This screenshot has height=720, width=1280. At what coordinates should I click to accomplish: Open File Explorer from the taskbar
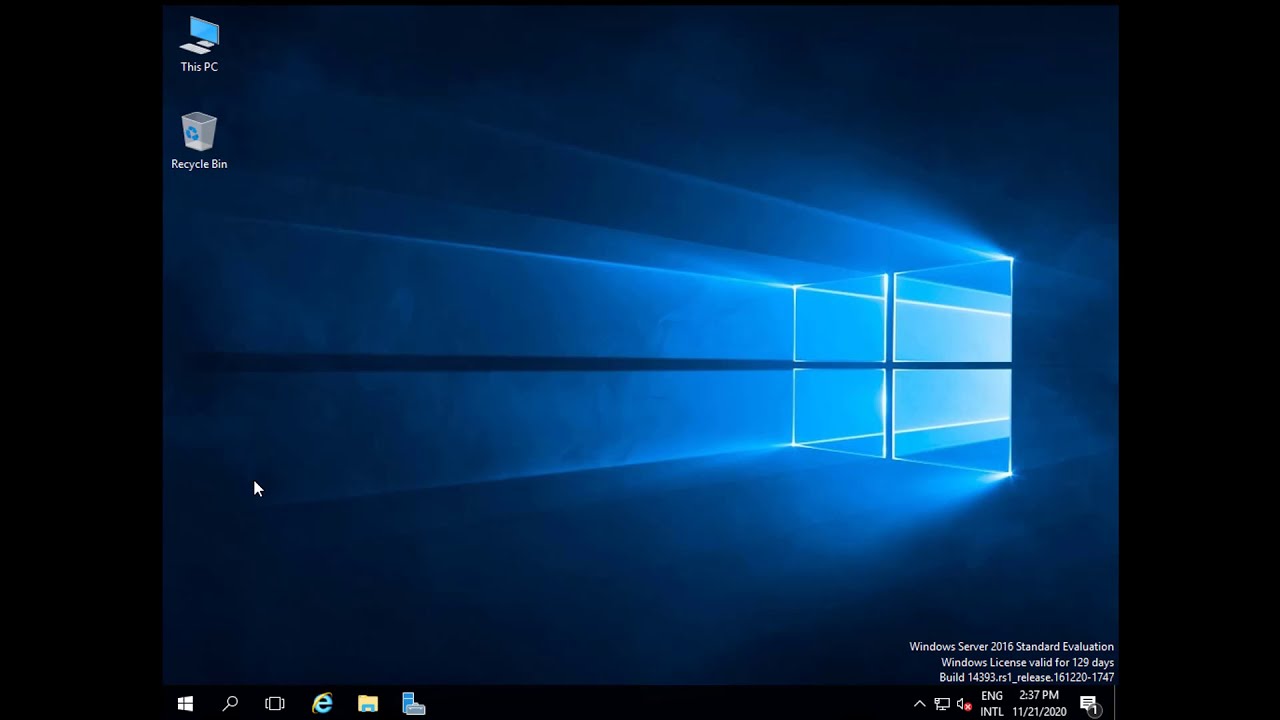pos(368,704)
